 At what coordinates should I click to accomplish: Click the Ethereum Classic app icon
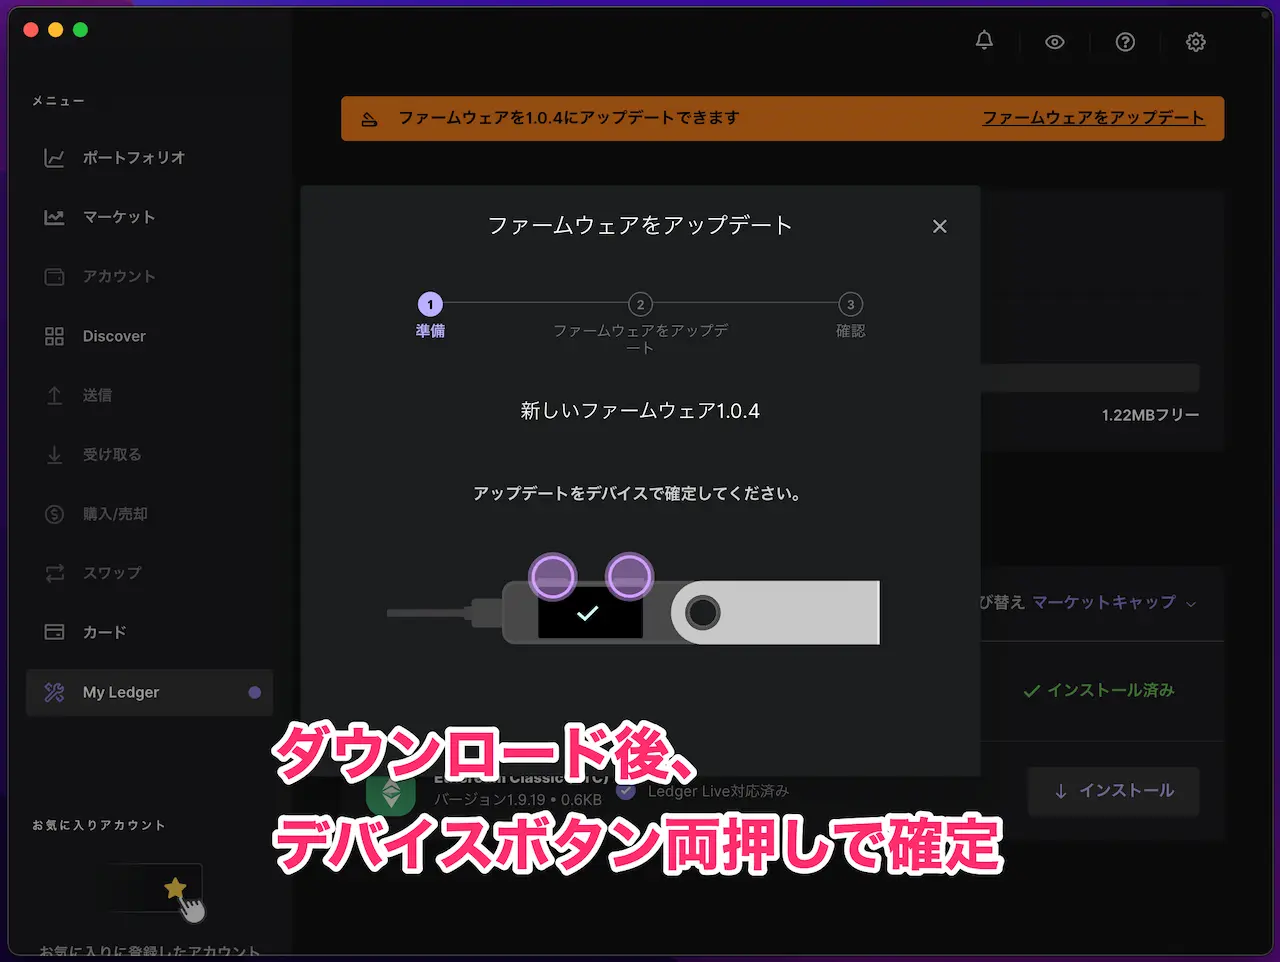(x=391, y=794)
